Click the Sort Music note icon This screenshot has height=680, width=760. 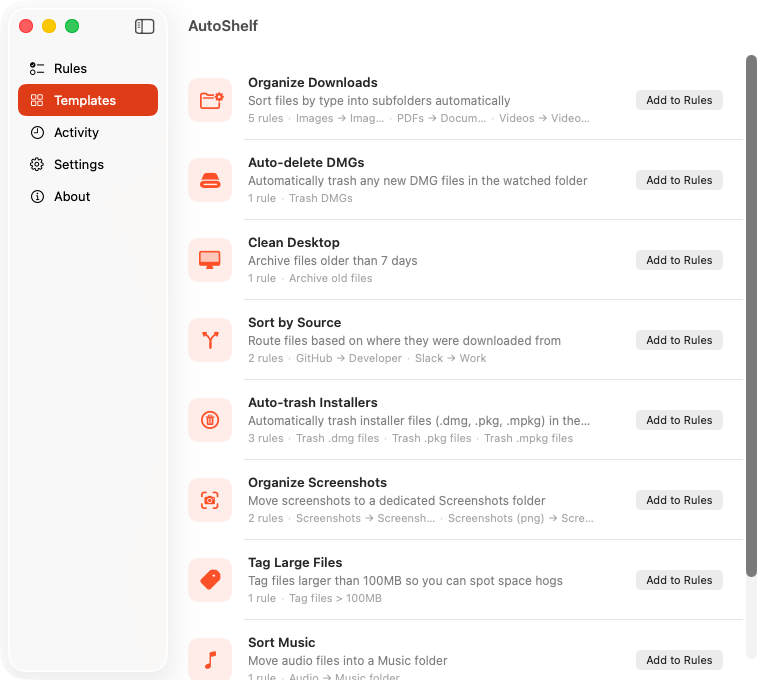tap(210, 659)
